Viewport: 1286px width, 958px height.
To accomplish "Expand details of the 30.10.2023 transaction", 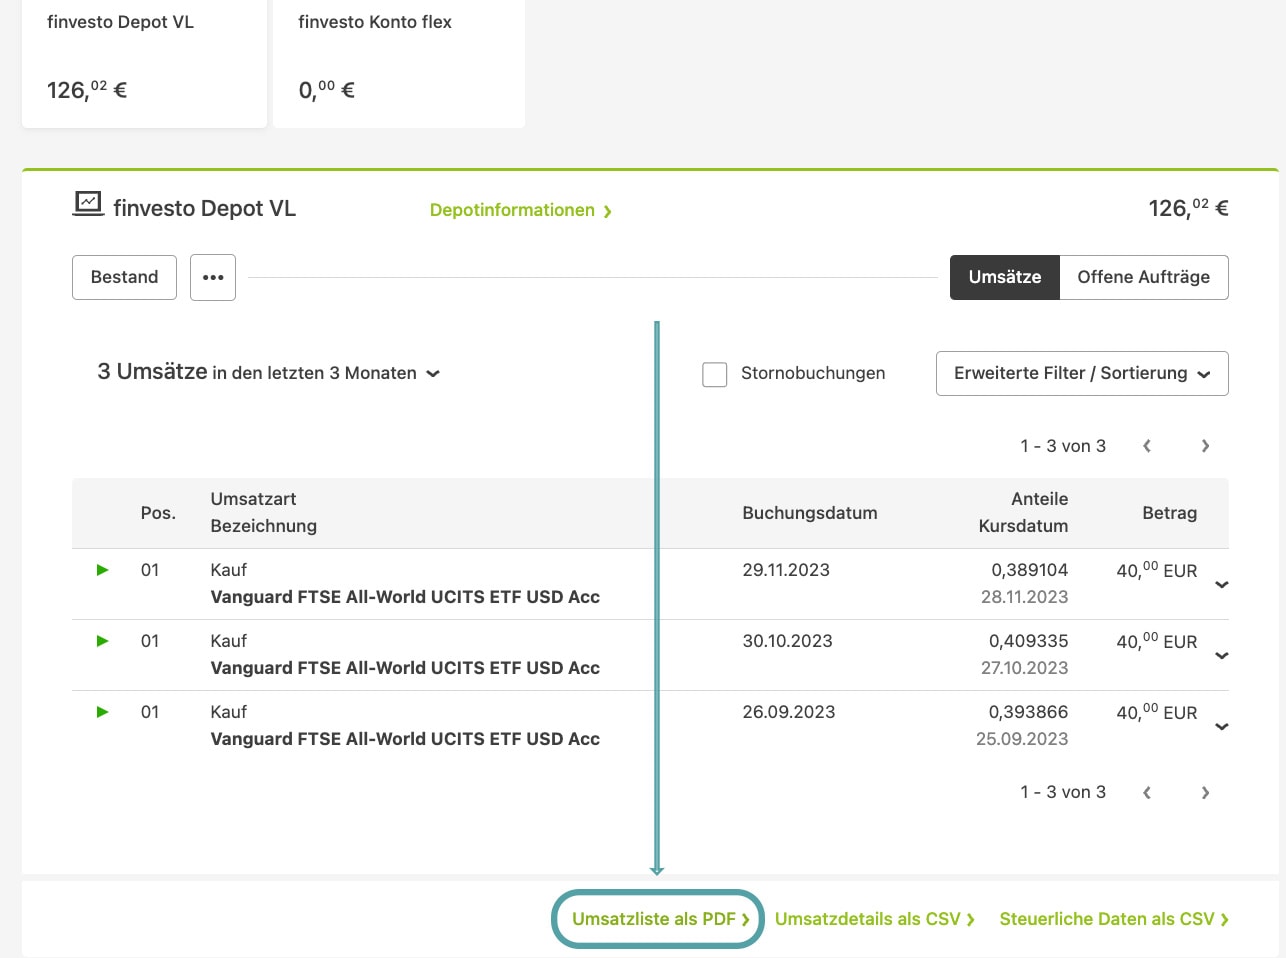I will point(1221,656).
